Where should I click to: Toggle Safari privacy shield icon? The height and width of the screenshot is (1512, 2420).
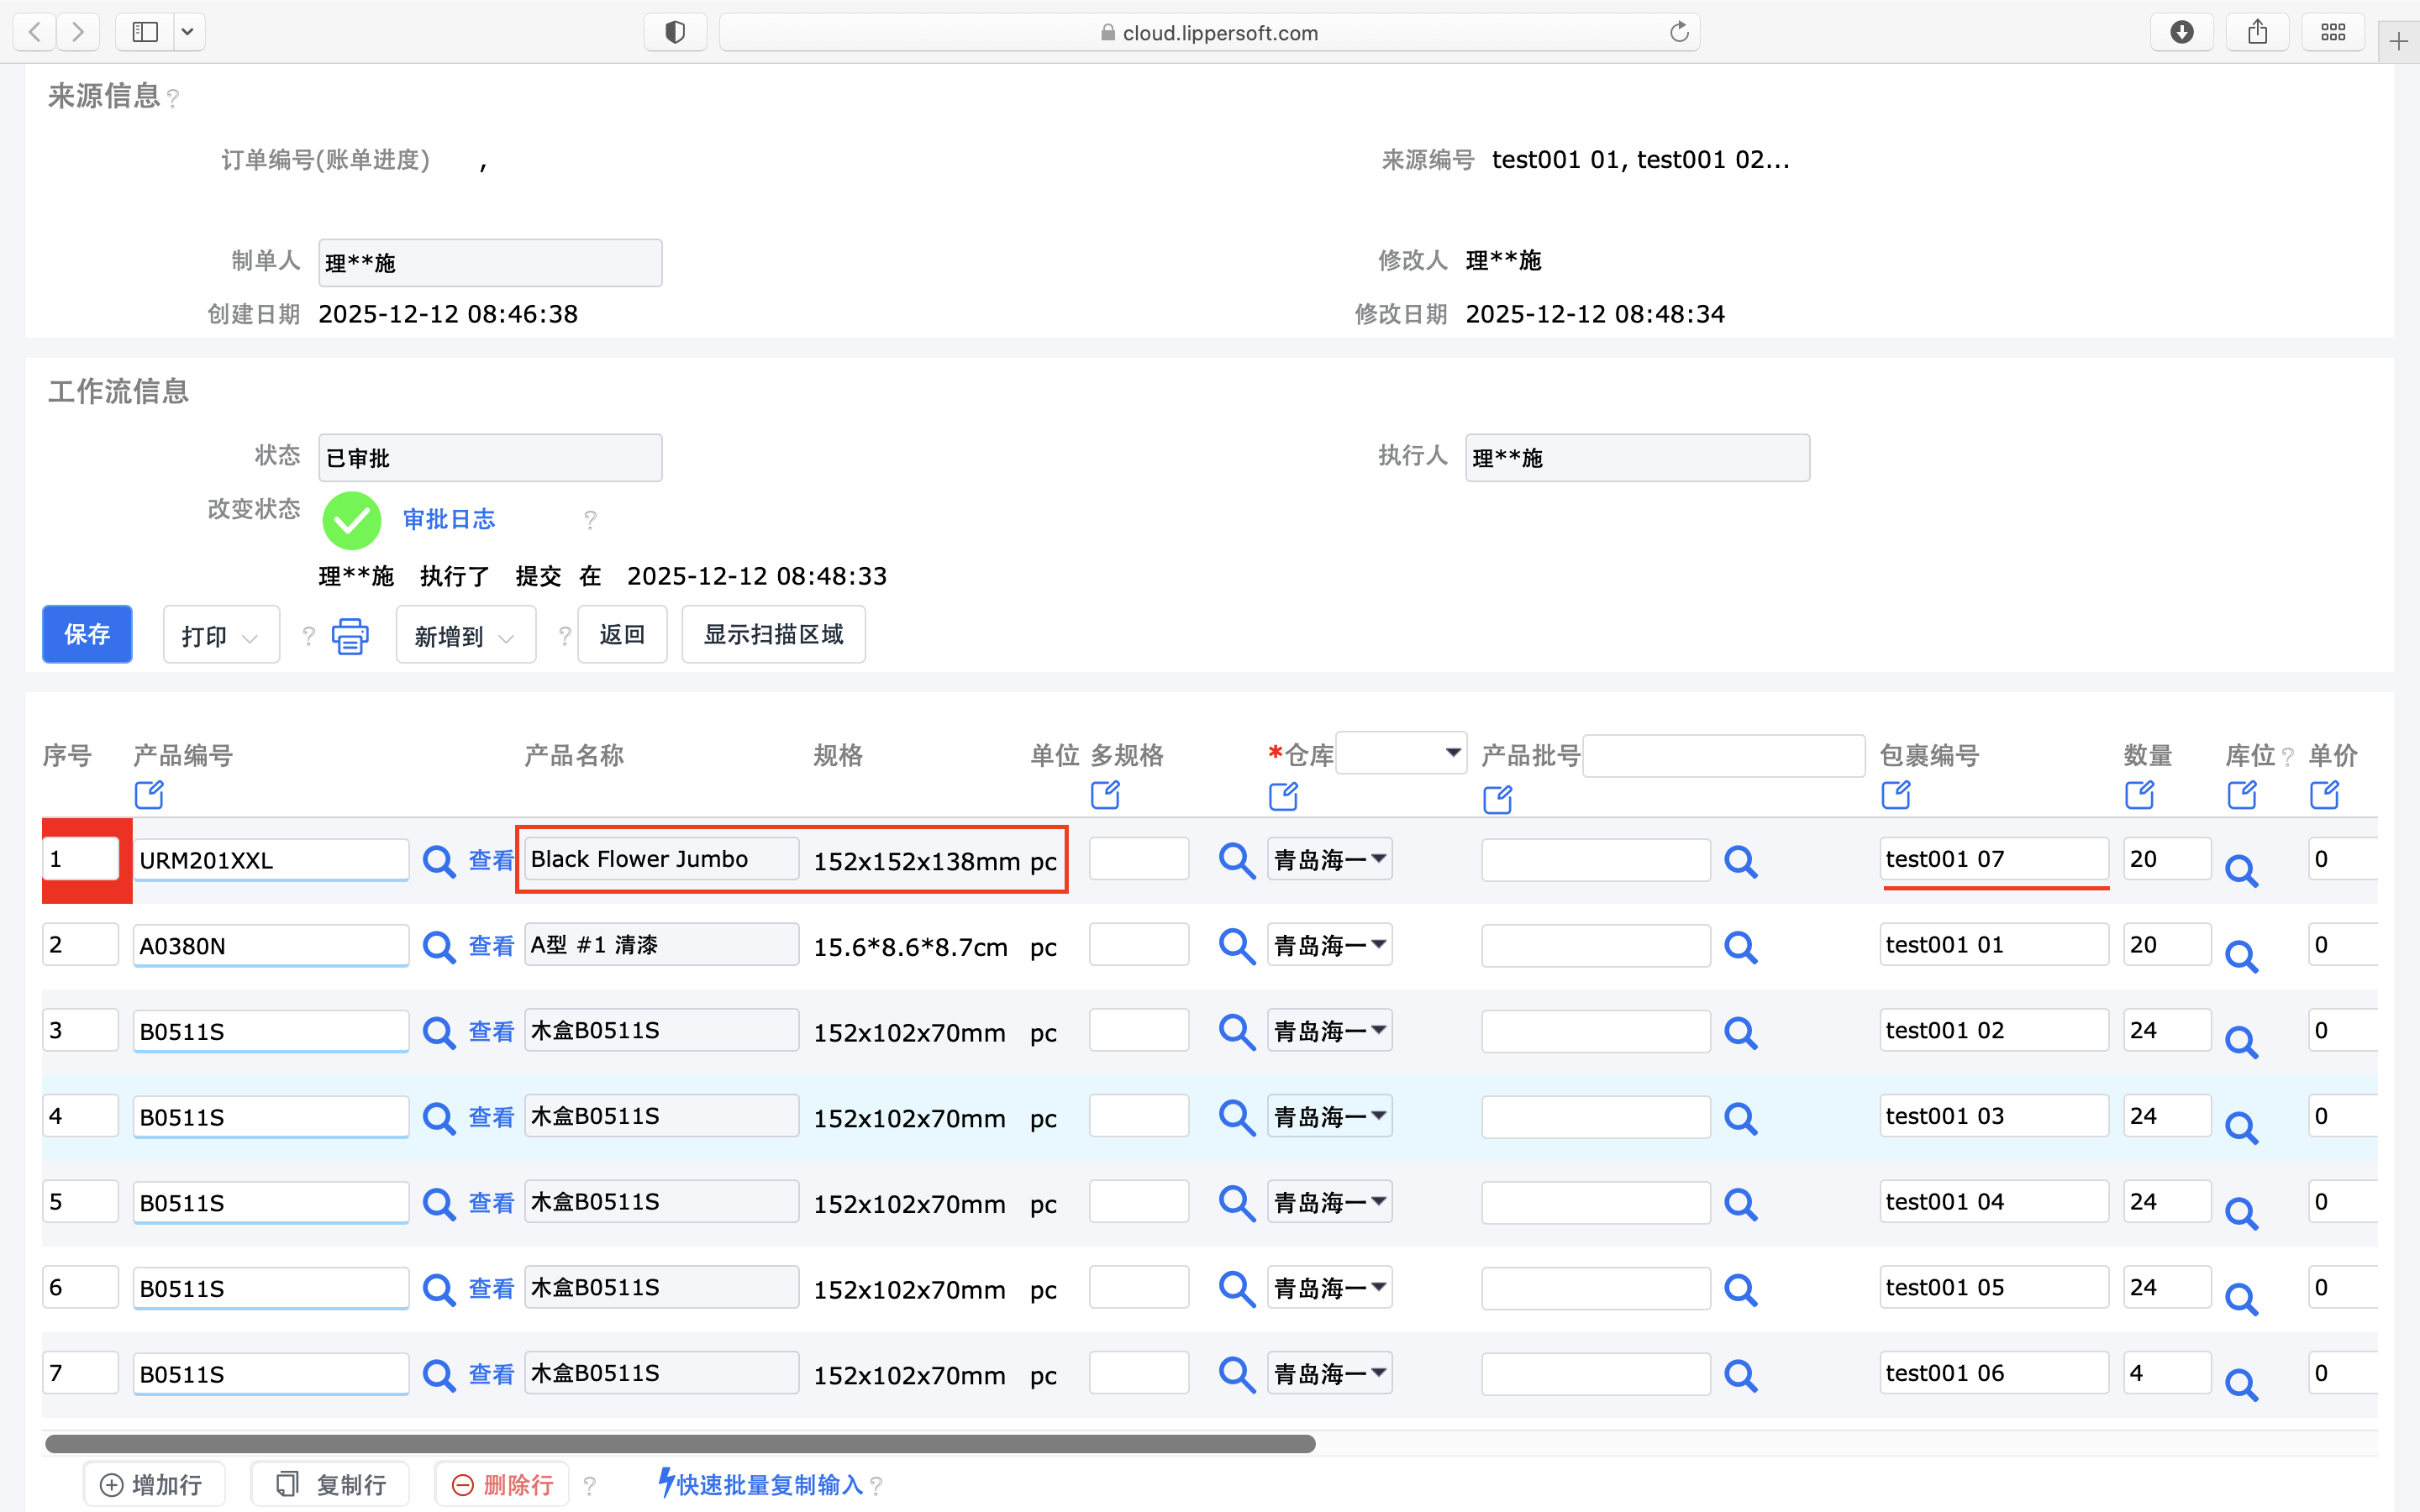pos(675,32)
